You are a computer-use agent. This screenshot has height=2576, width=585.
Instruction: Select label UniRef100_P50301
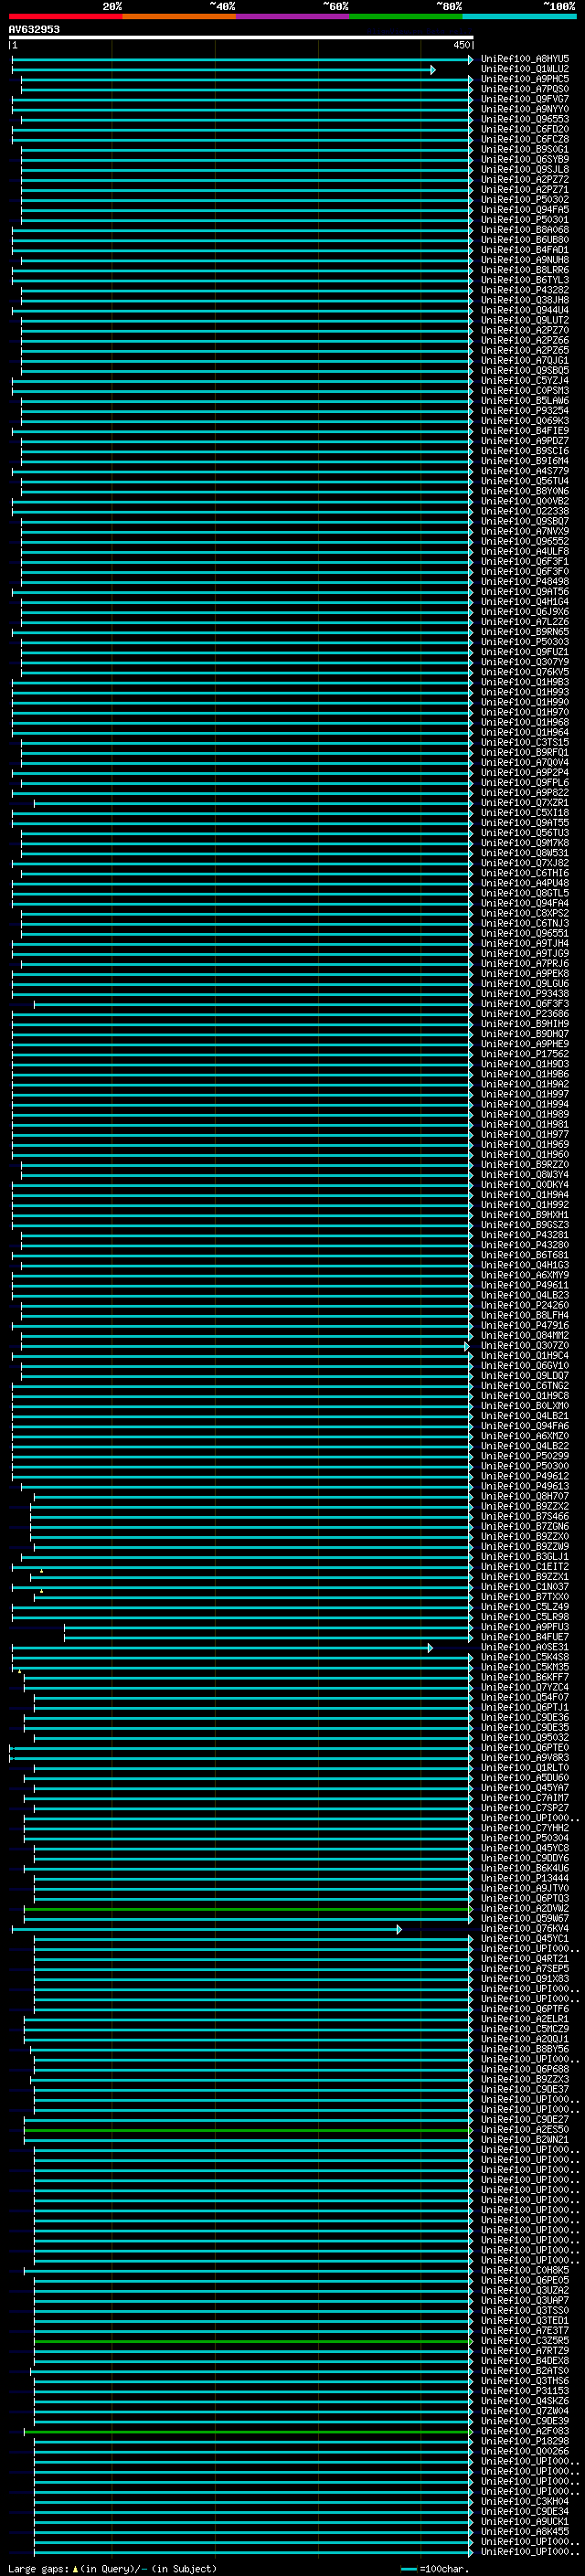(524, 219)
